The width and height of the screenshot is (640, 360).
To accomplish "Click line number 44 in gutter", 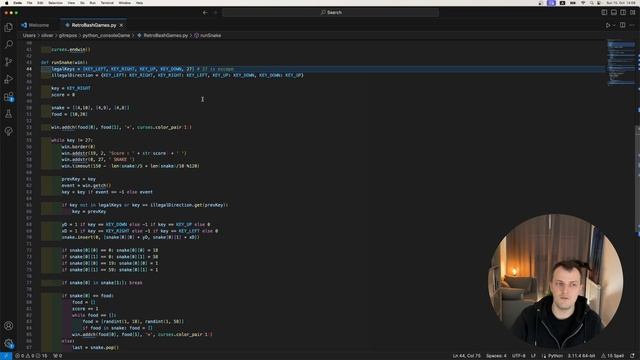I will coord(29,69).
